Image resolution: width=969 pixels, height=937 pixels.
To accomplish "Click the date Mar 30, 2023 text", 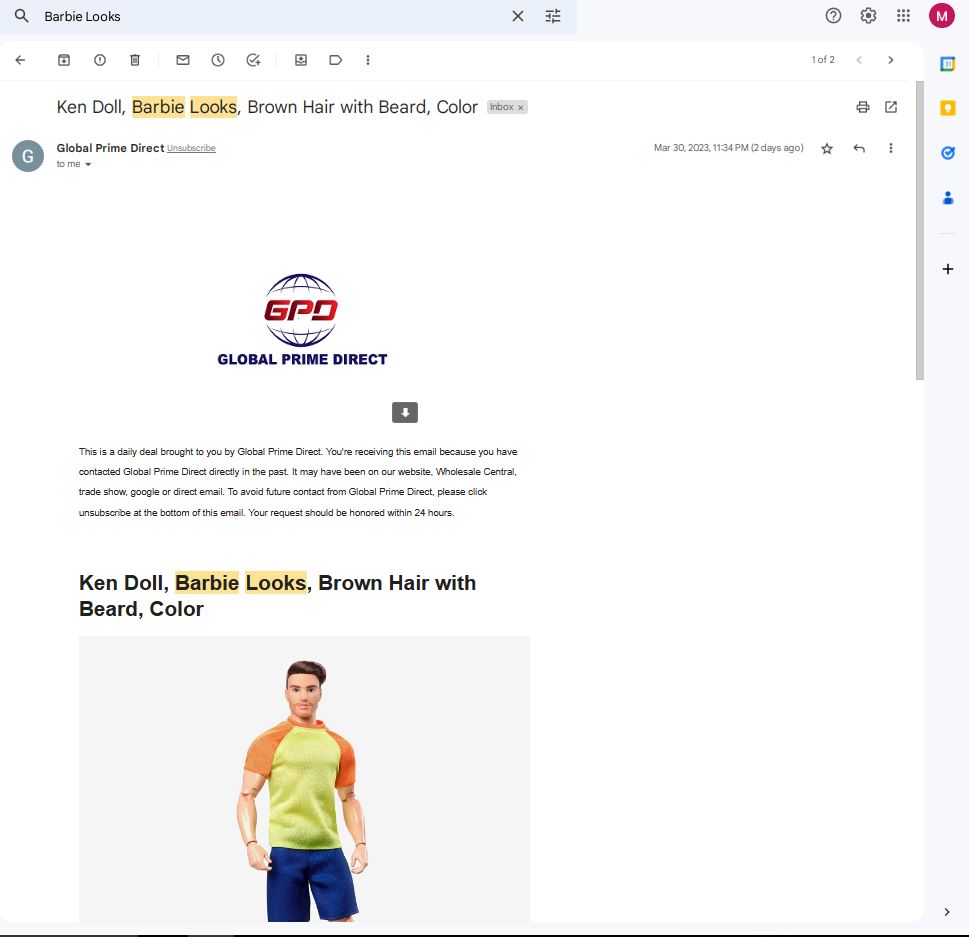I will [729, 148].
